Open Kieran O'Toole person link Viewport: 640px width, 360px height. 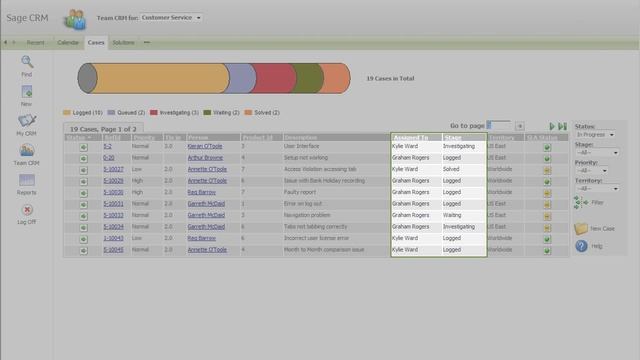point(205,146)
